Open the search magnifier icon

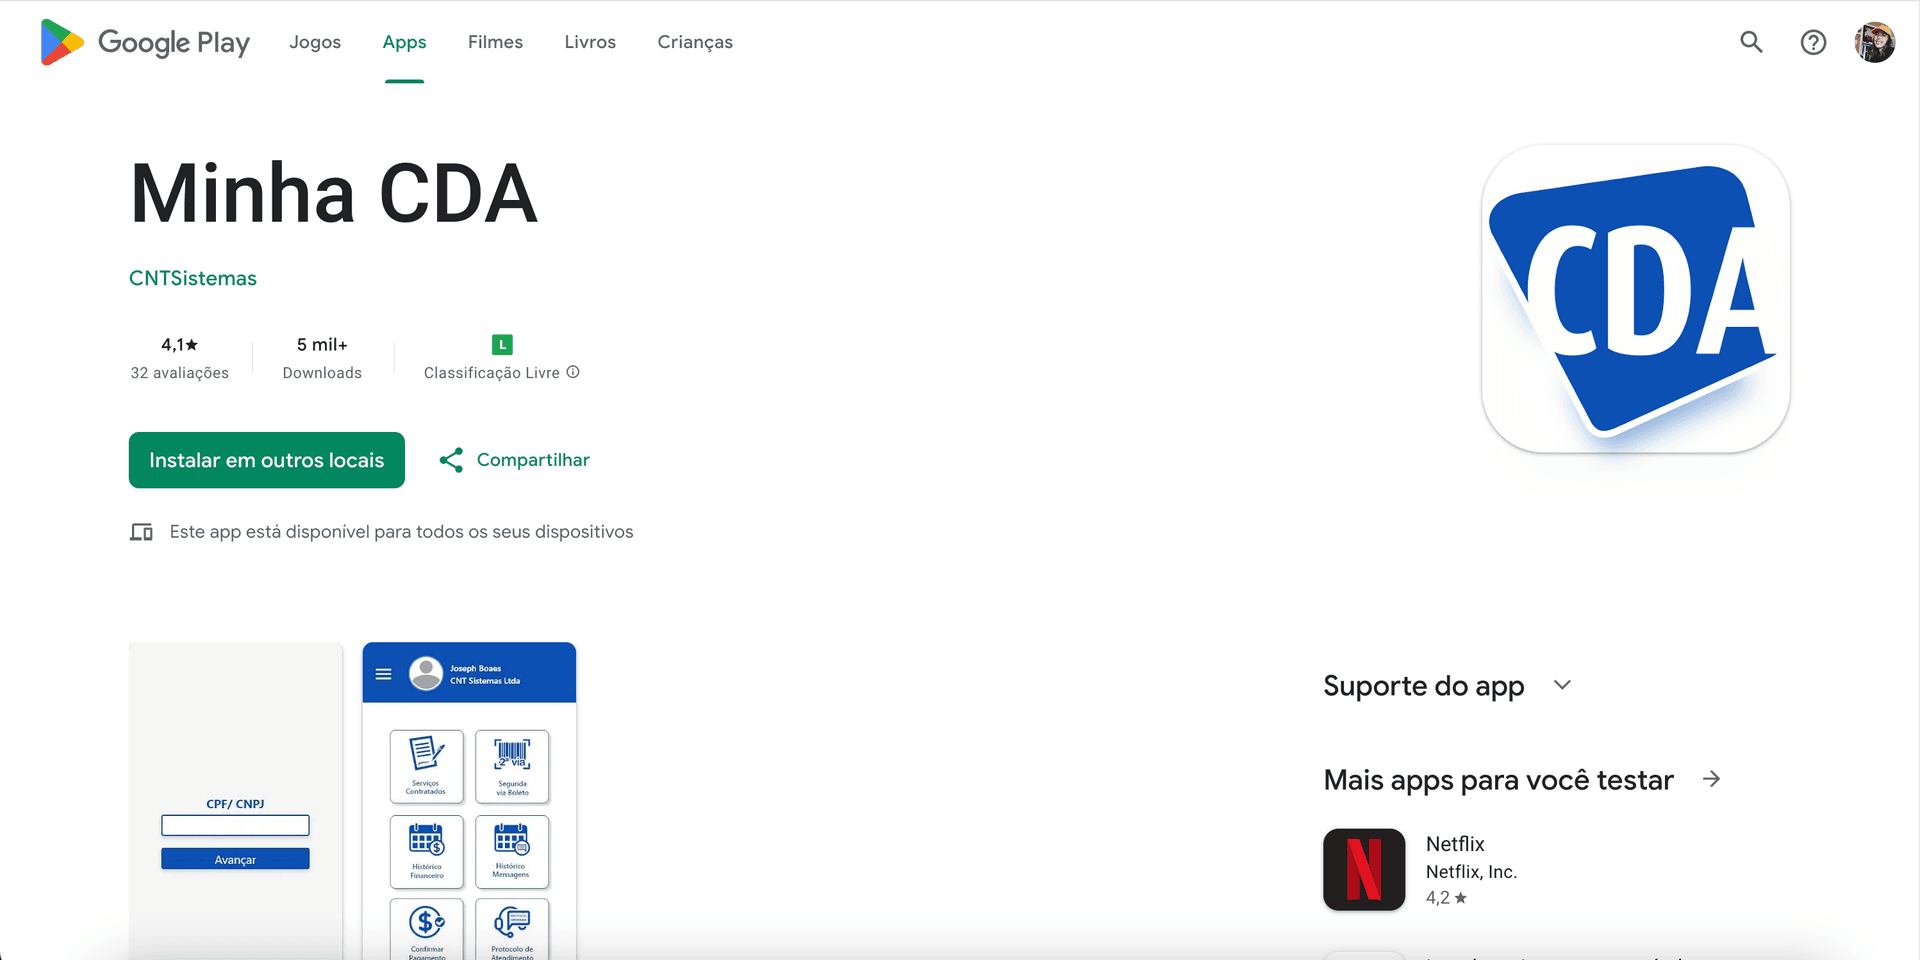(1751, 42)
